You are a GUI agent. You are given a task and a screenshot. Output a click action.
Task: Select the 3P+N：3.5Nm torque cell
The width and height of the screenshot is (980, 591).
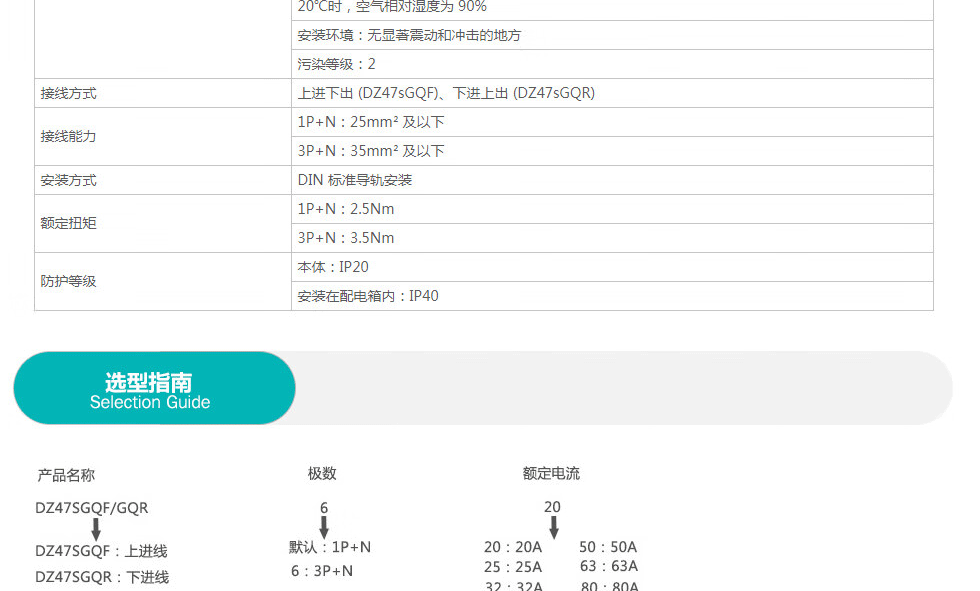coord(346,238)
